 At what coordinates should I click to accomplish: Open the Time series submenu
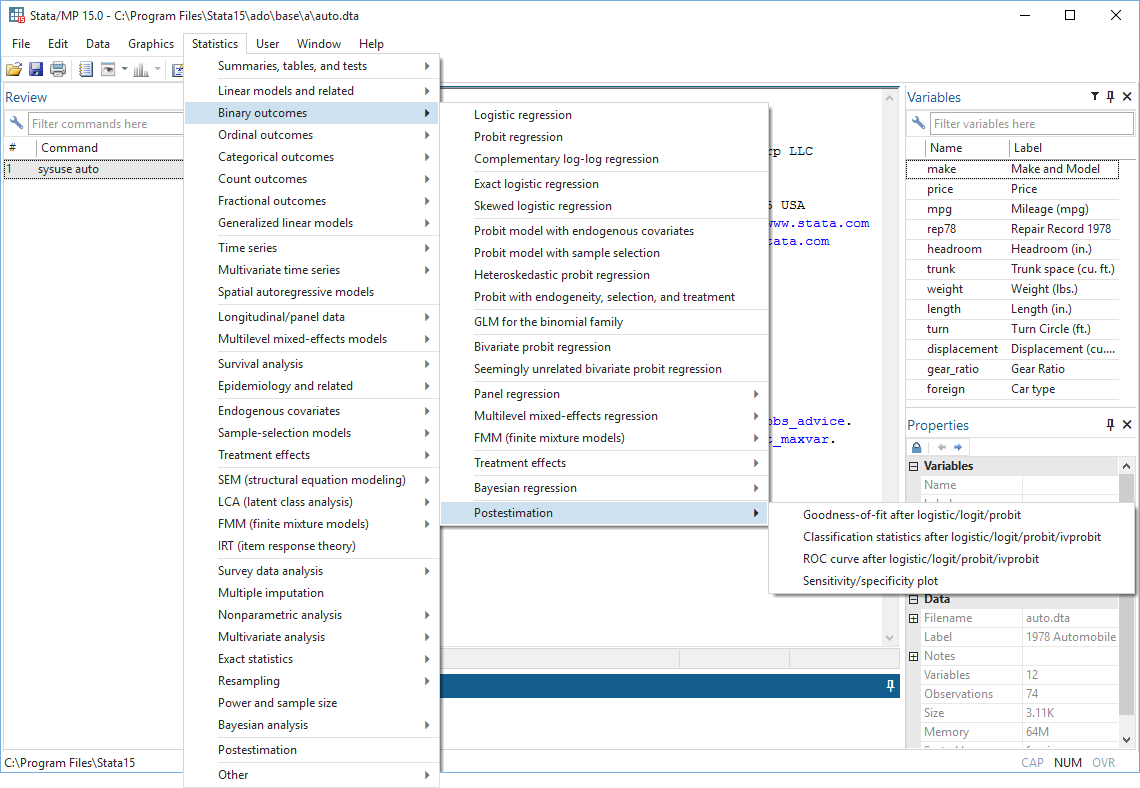pos(312,248)
